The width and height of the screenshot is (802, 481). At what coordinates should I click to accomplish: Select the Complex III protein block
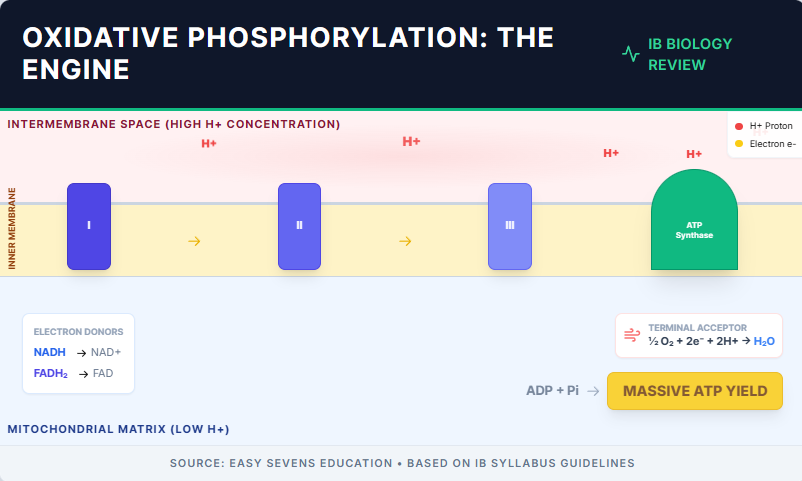pos(510,226)
